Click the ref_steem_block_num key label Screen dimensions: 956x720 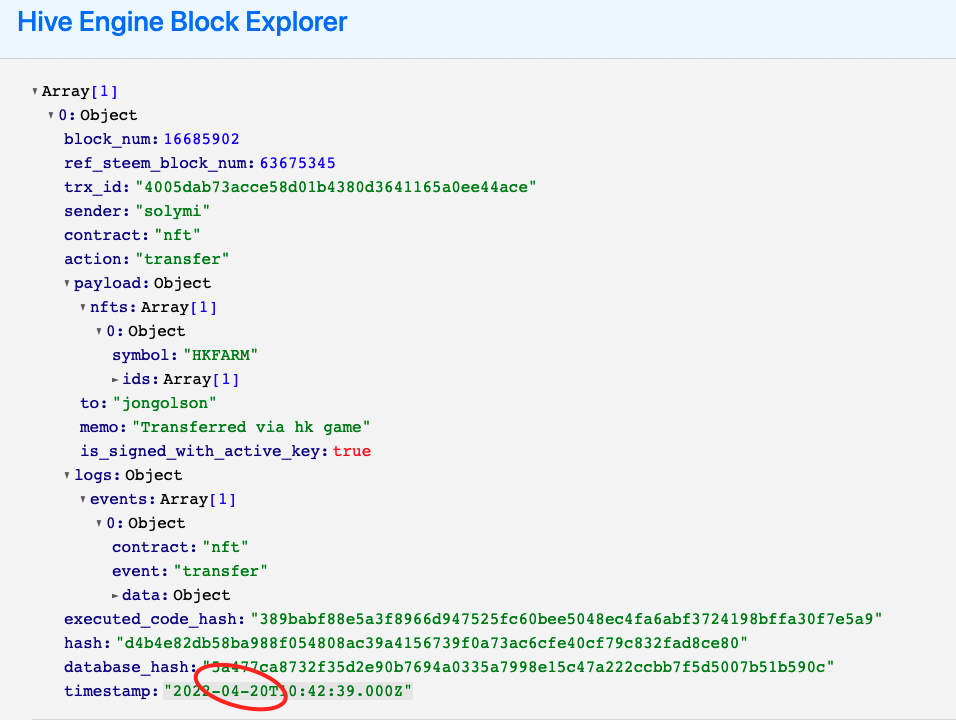click(x=159, y=163)
